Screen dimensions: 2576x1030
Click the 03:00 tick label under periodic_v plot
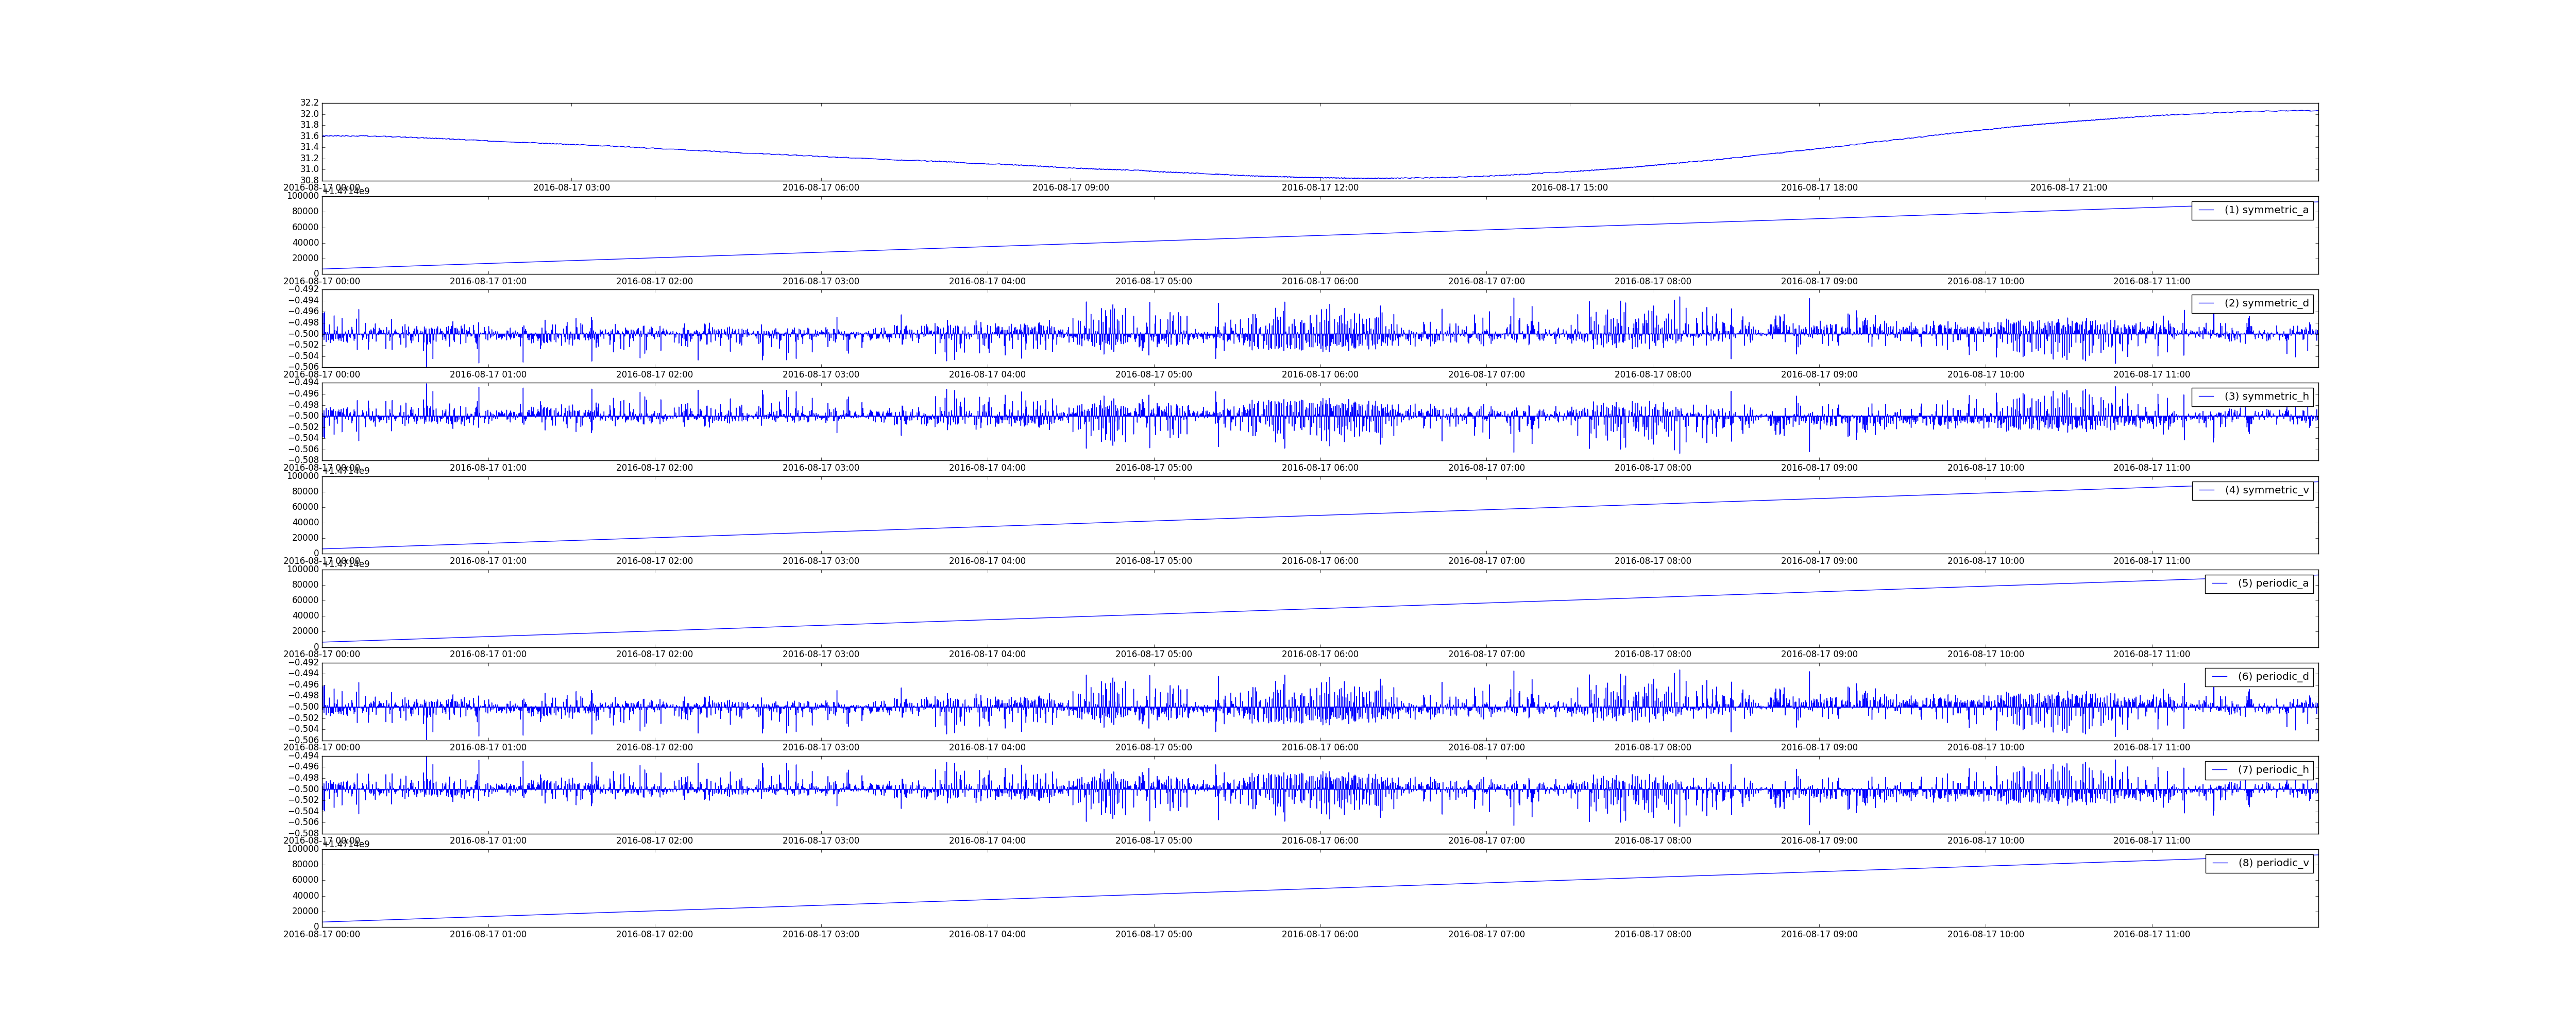click(x=820, y=935)
